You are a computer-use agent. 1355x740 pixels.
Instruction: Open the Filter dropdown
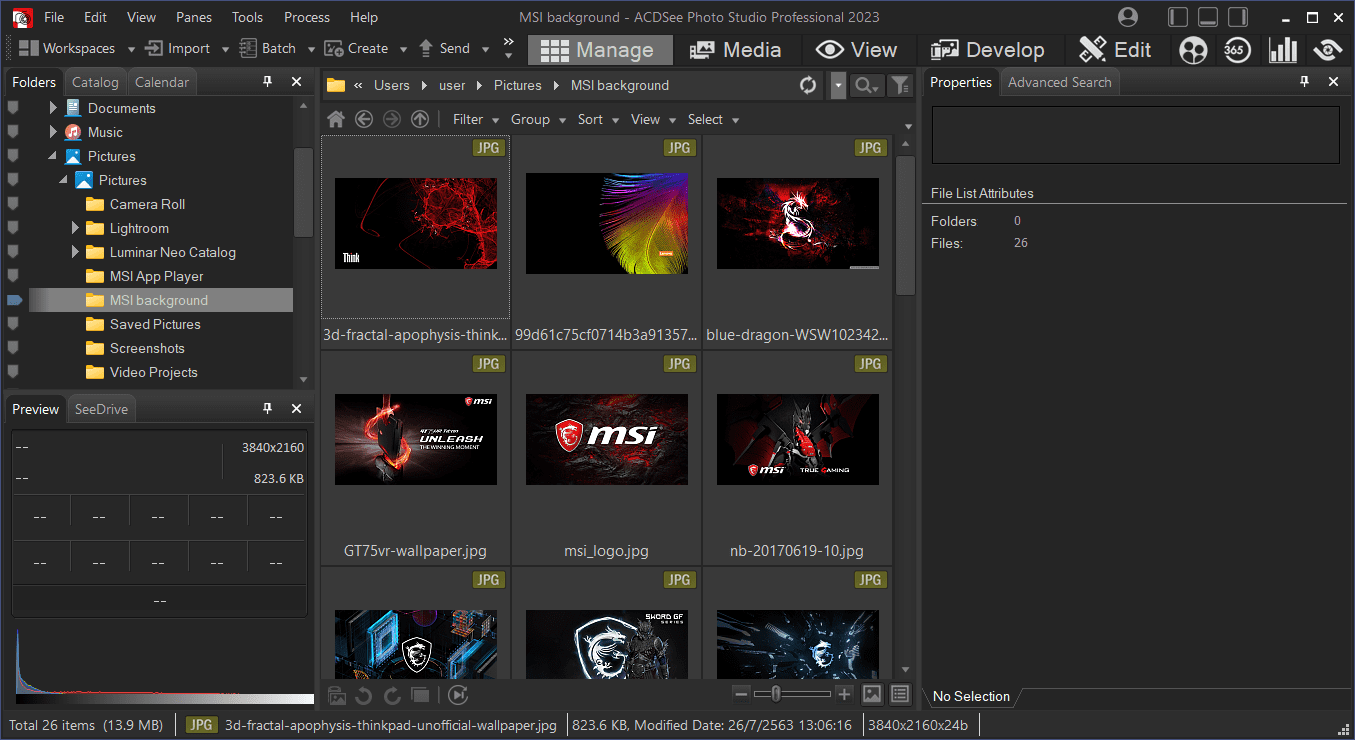[x=475, y=119]
